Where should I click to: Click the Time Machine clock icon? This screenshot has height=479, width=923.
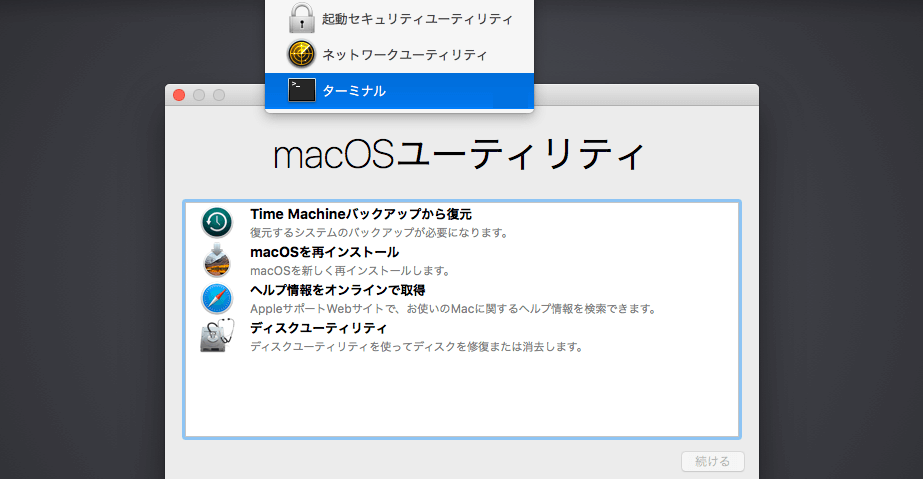217,223
